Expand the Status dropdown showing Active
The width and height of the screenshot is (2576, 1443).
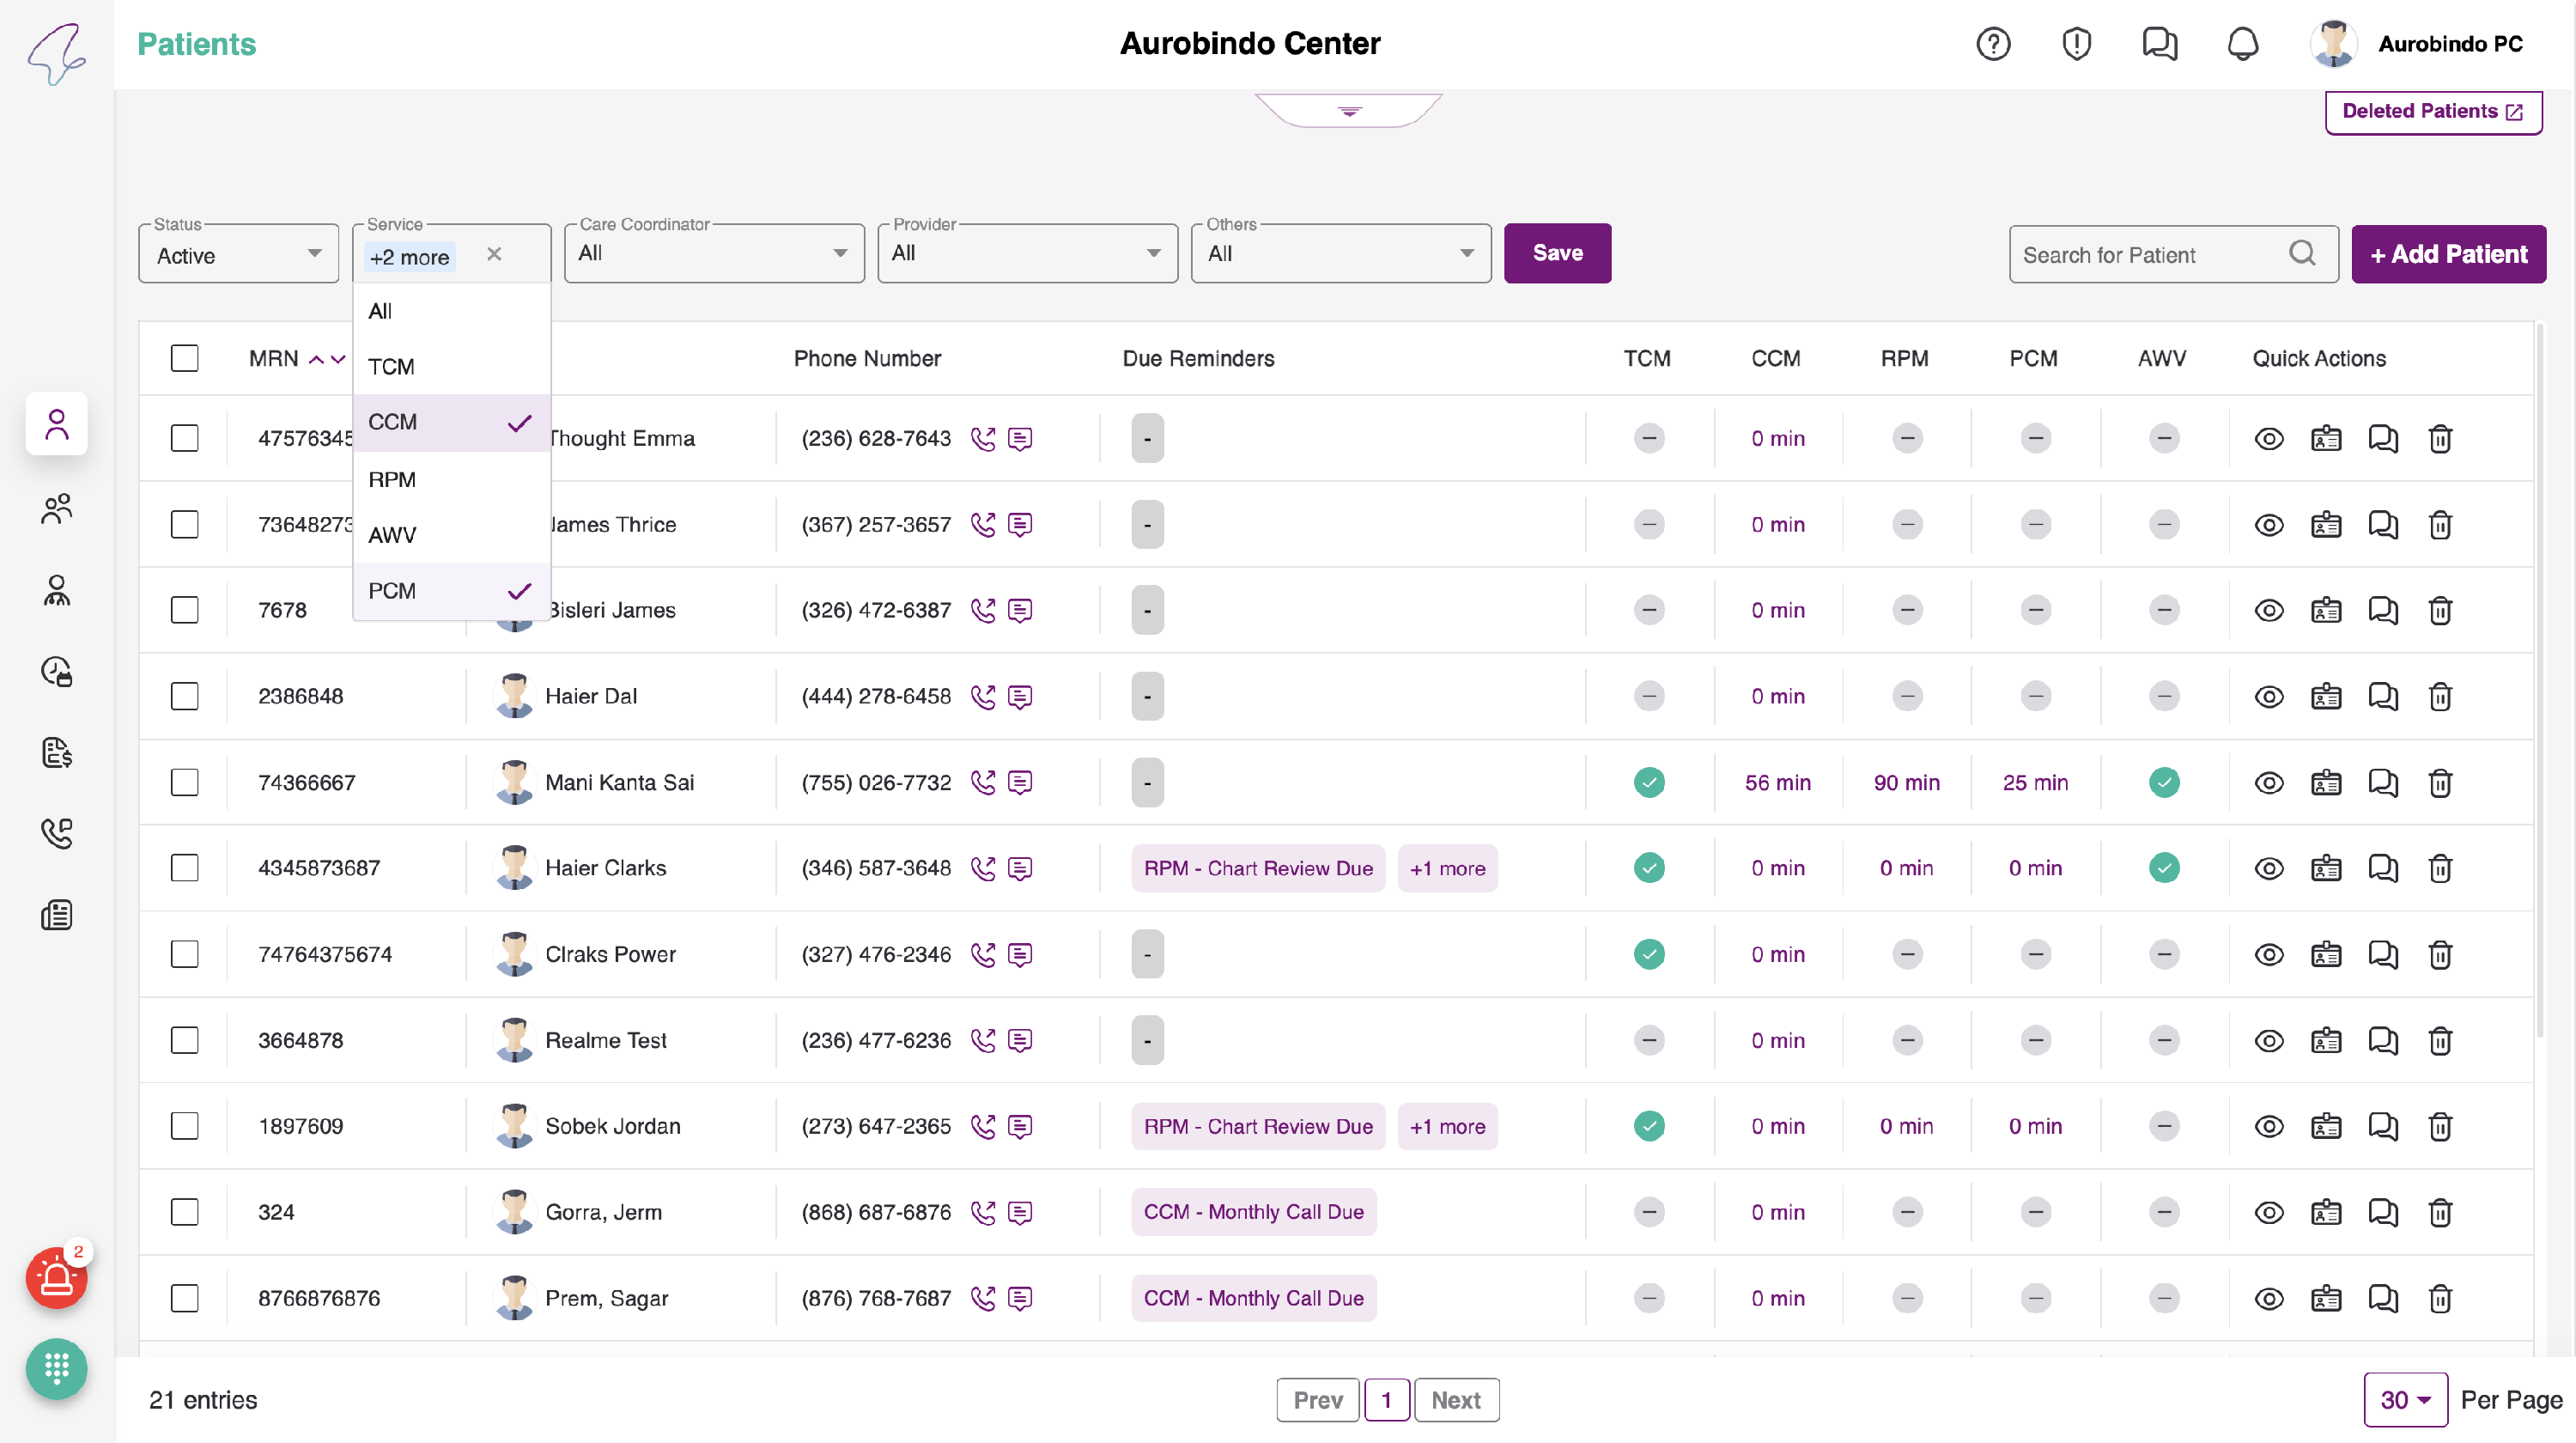(x=238, y=255)
